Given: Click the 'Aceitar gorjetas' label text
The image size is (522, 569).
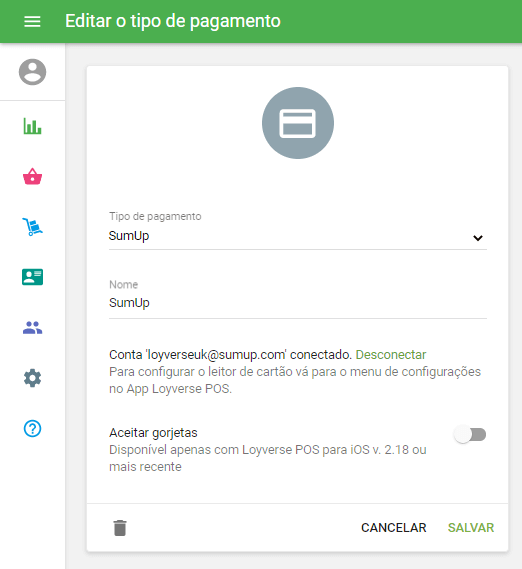Looking at the screenshot, I should (153, 433).
